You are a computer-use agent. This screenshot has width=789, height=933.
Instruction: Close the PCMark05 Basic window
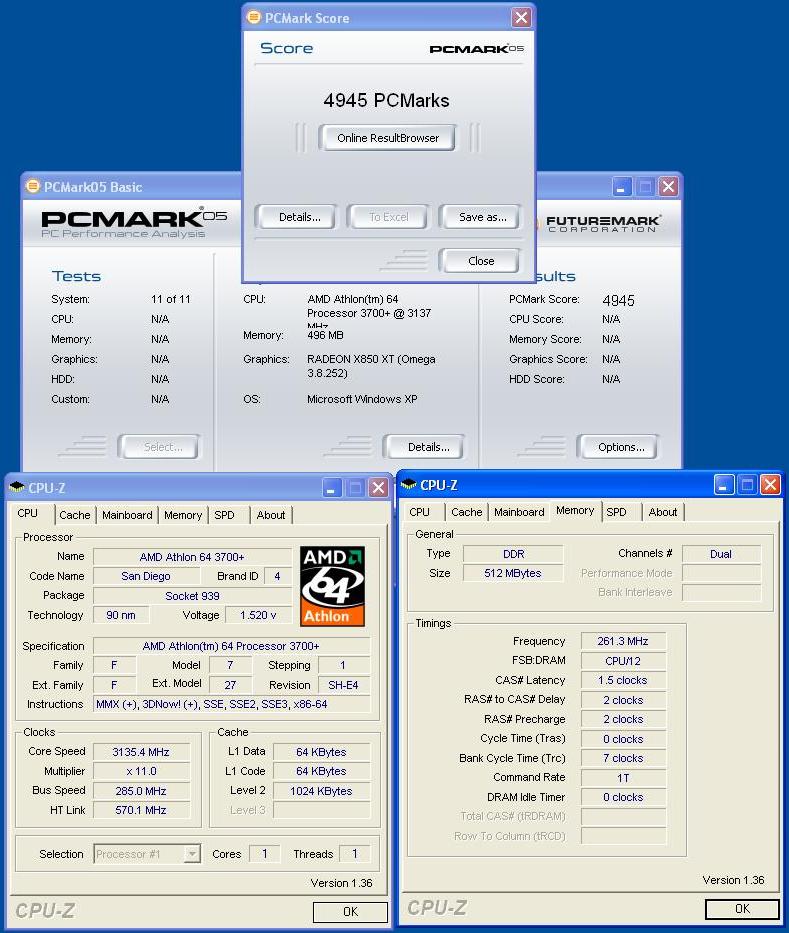tap(668, 187)
